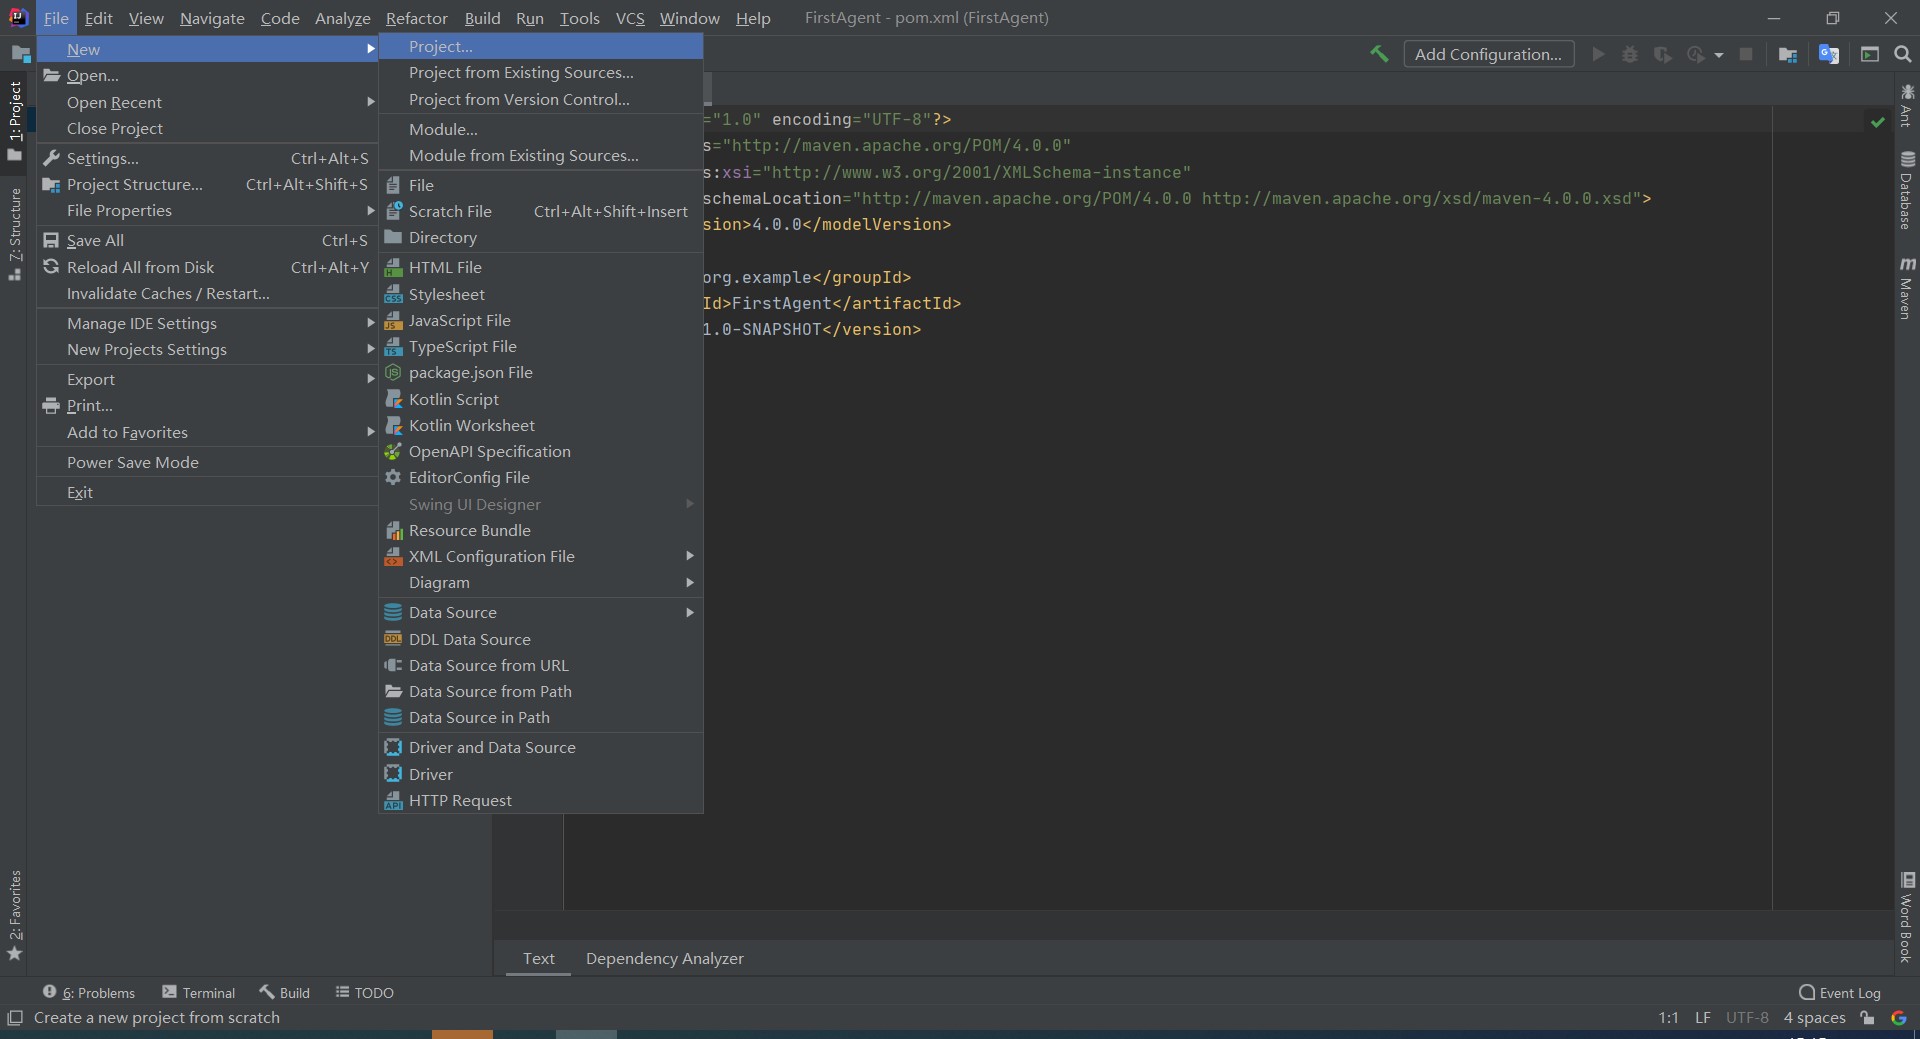Open the Event Log
This screenshot has width=1920, height=1039.
(x=1839, y=993)
